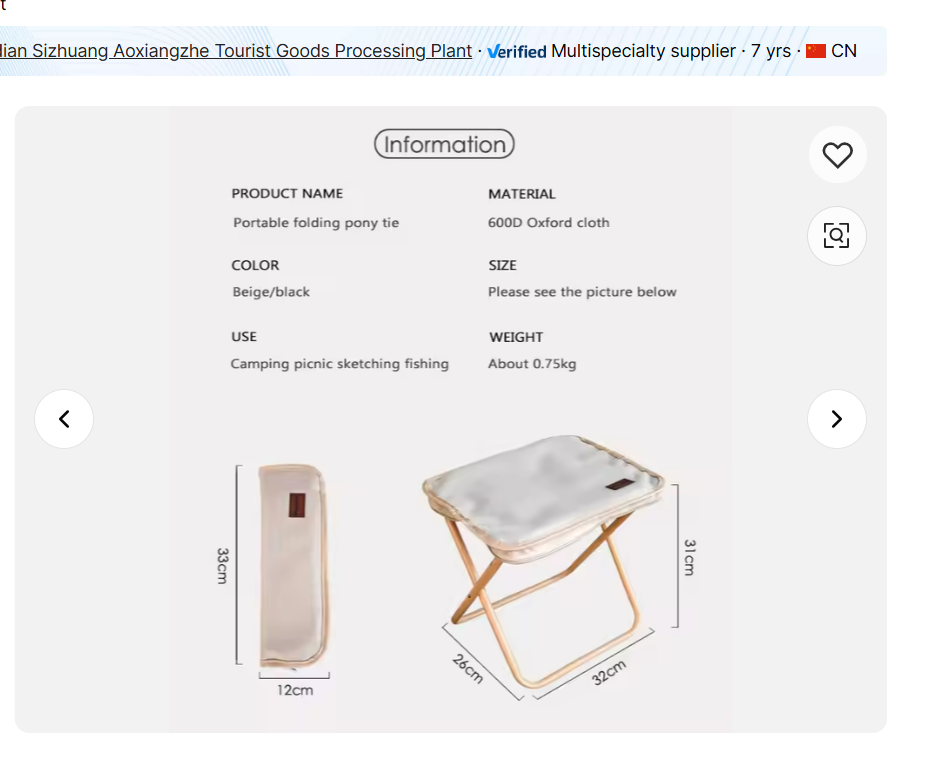Click the 32cm width dimension label

pos(609,672)
